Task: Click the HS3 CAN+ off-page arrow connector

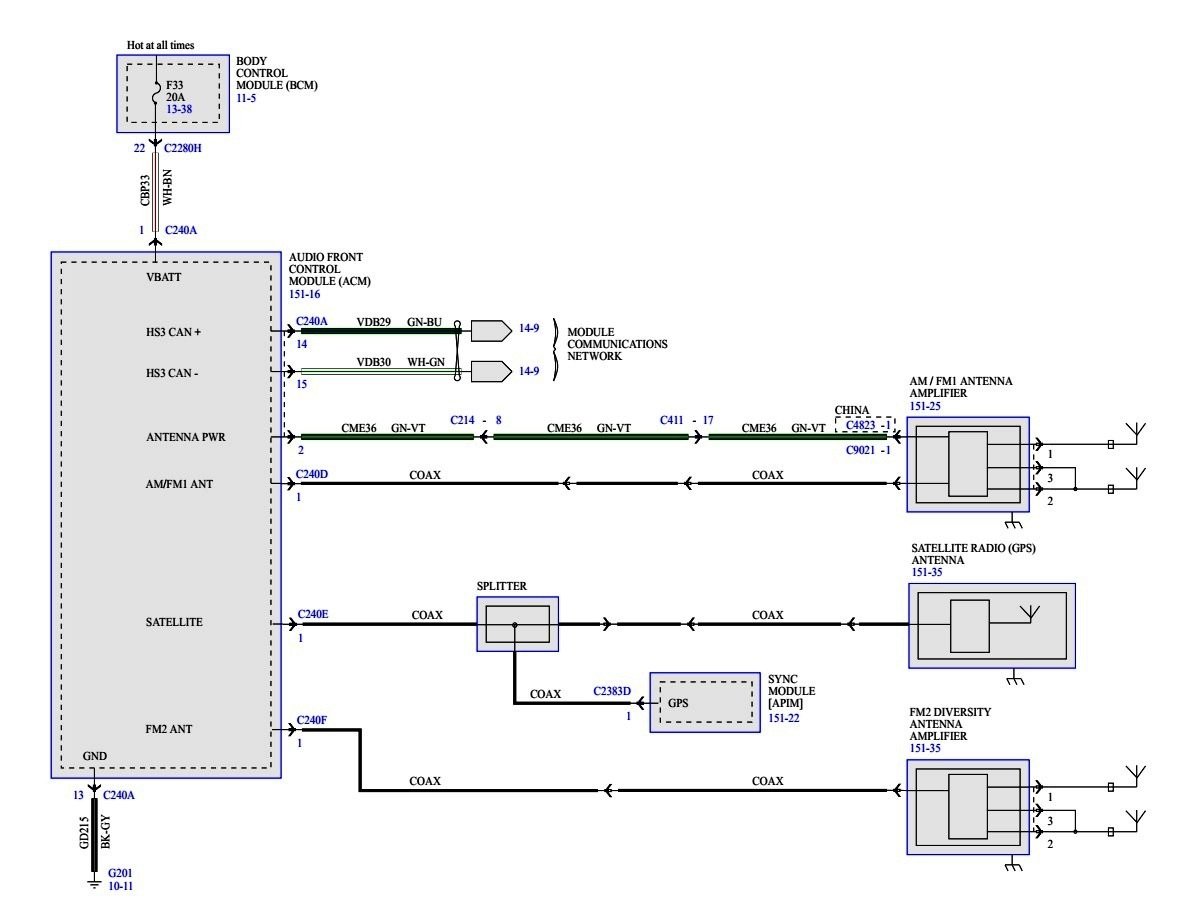Action: [x=488, y=330]
